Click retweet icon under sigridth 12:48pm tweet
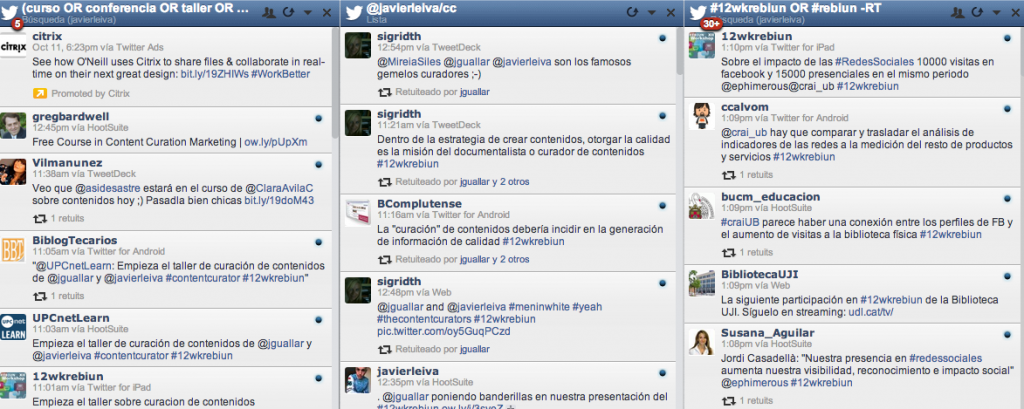Image resolution: width=1024 pixels, height=409 pixels. (x=385, y=349)
